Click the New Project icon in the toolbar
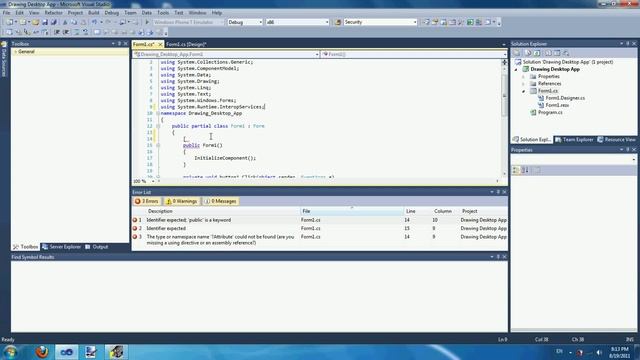Screen dimensions: 640x360 (x=9, y=22)
